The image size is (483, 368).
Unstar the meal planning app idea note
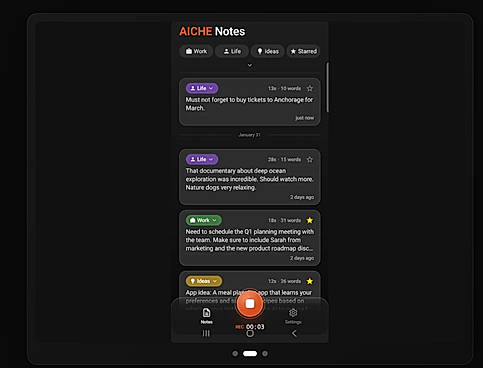(310, 281)
